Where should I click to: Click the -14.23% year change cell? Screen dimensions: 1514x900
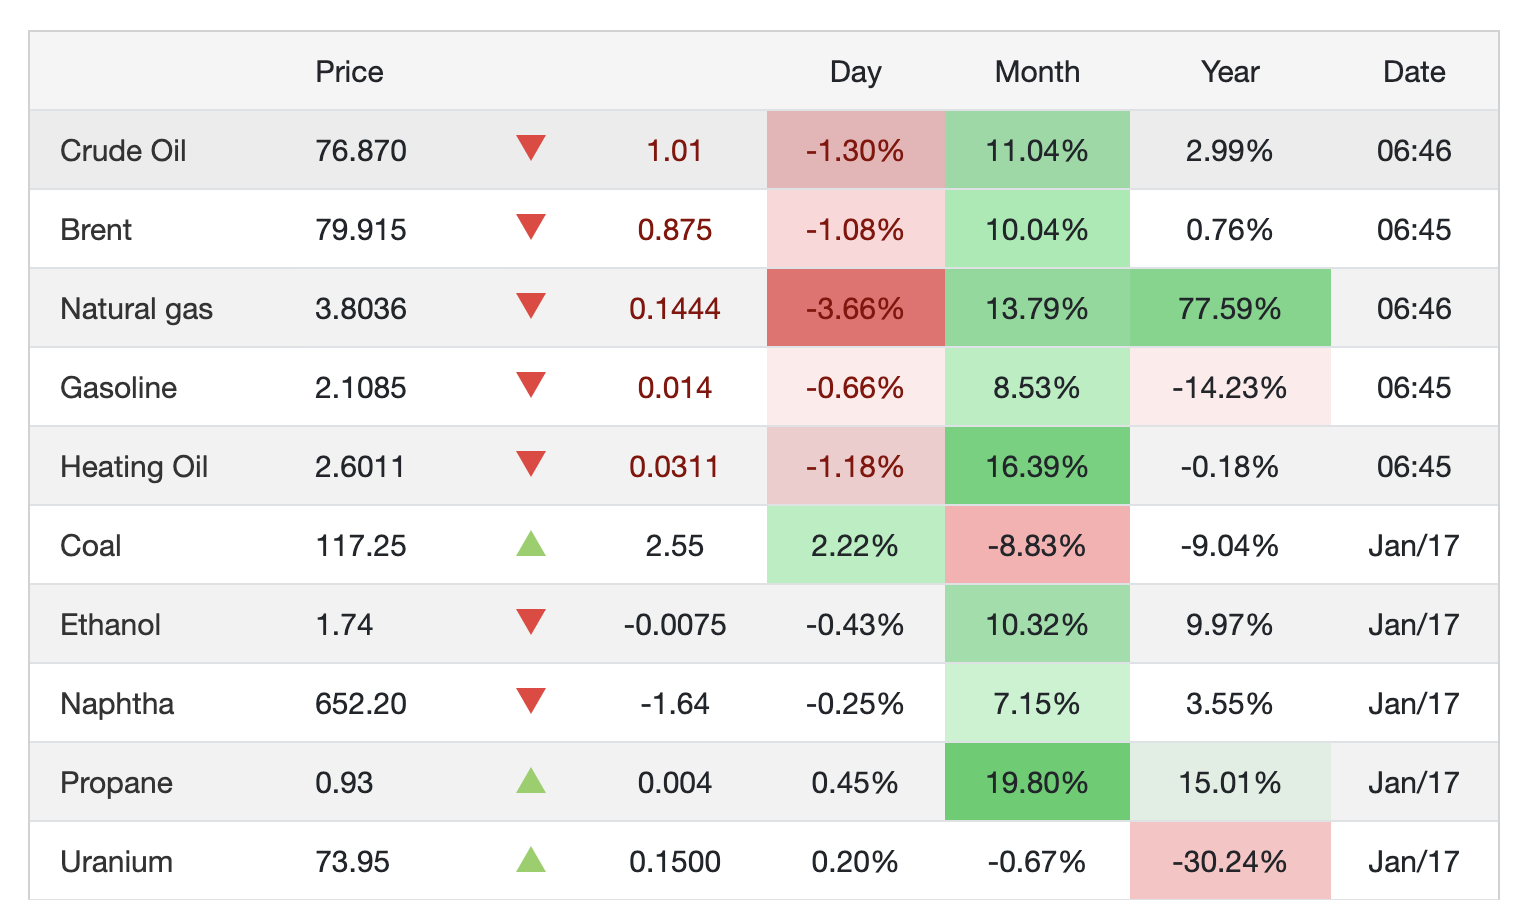coord(1230,387)
